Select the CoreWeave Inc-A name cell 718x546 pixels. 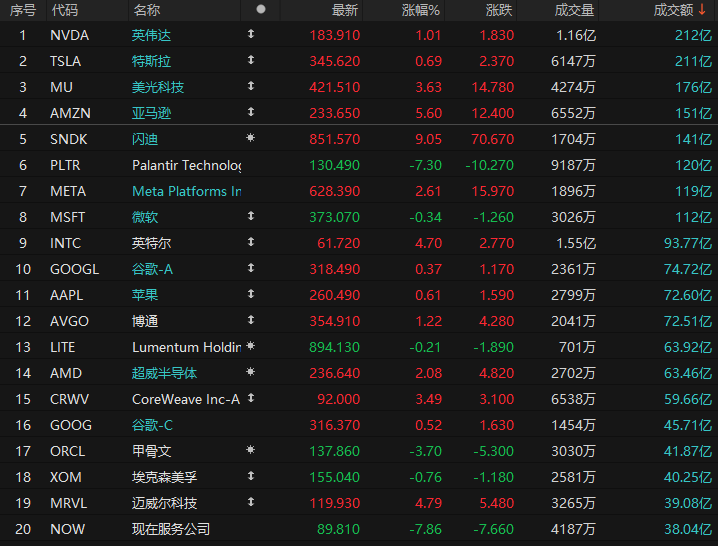point(186,399)
